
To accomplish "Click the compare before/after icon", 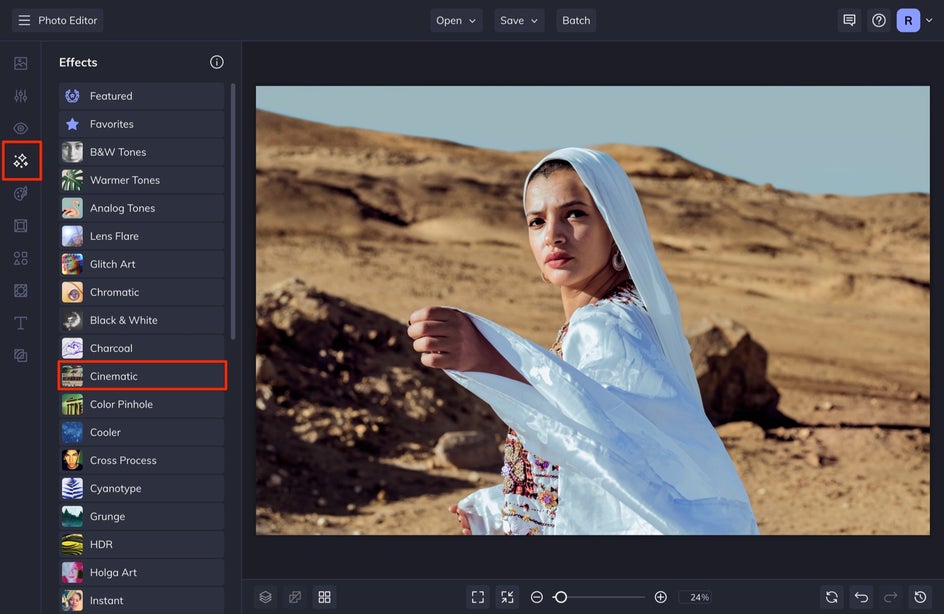I will click(x=295, y=597).
